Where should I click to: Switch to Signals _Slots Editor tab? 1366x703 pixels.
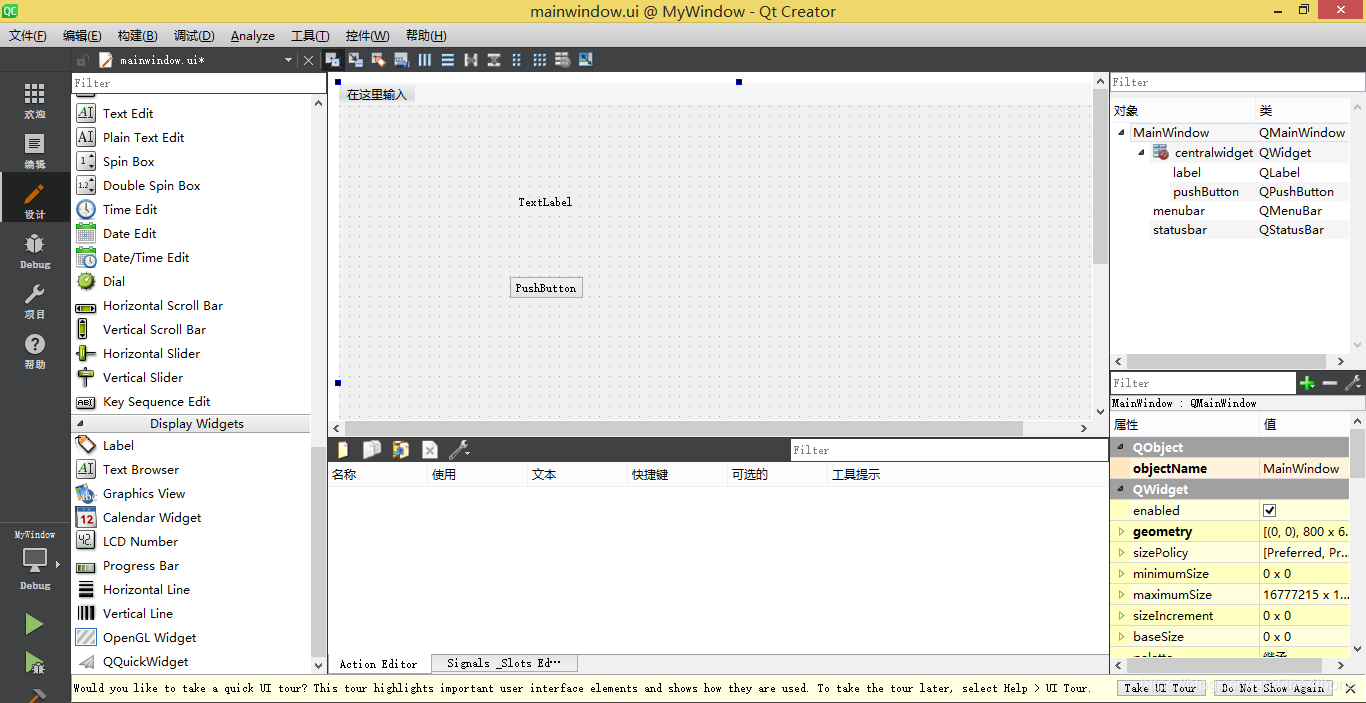pyautogui.click(x=504, y=663)
